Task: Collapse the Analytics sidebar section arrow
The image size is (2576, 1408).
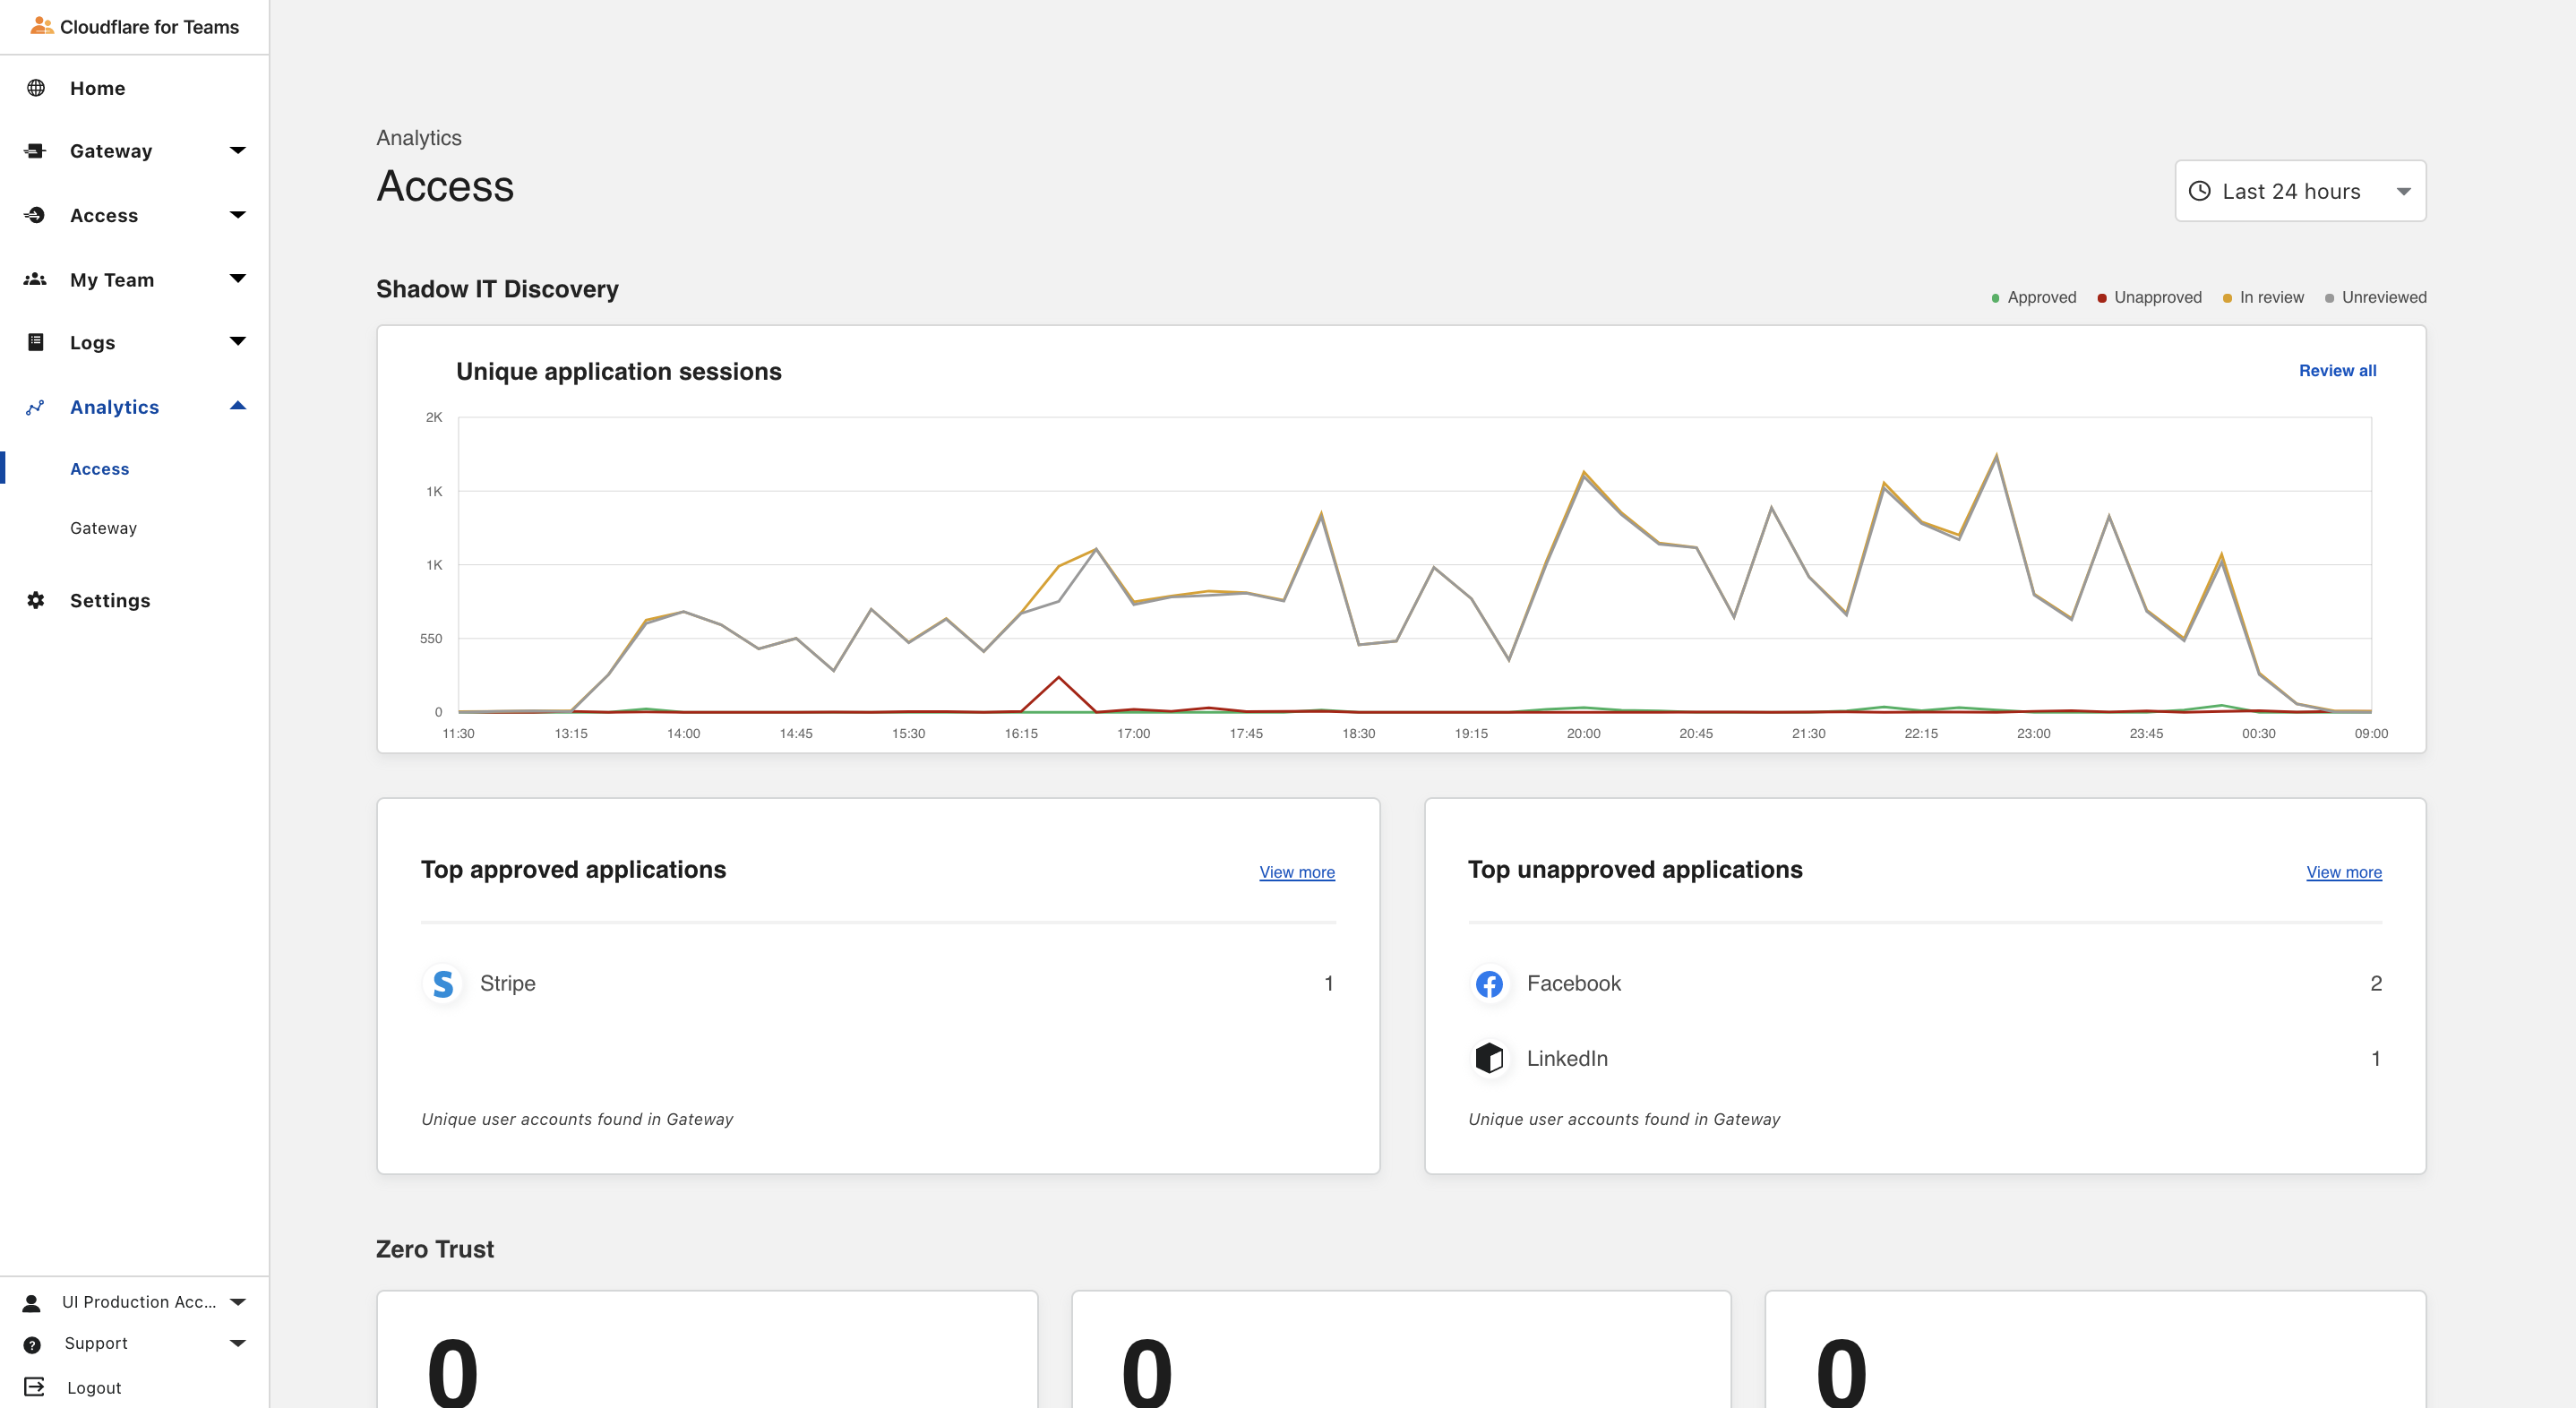Action: [x=238, y=406]
